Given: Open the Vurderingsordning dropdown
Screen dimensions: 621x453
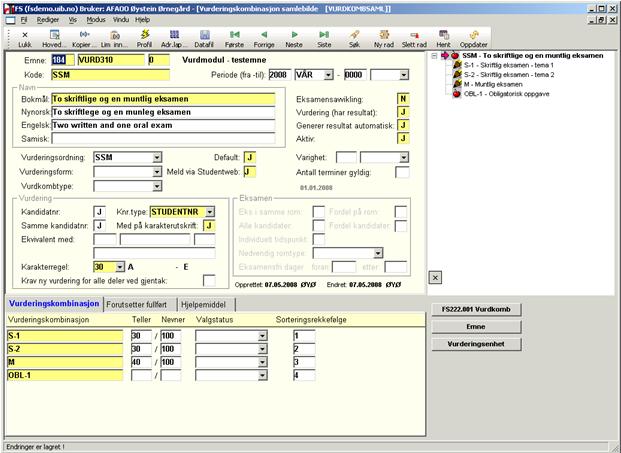Looking at the screenshot, I should [157, 157].
